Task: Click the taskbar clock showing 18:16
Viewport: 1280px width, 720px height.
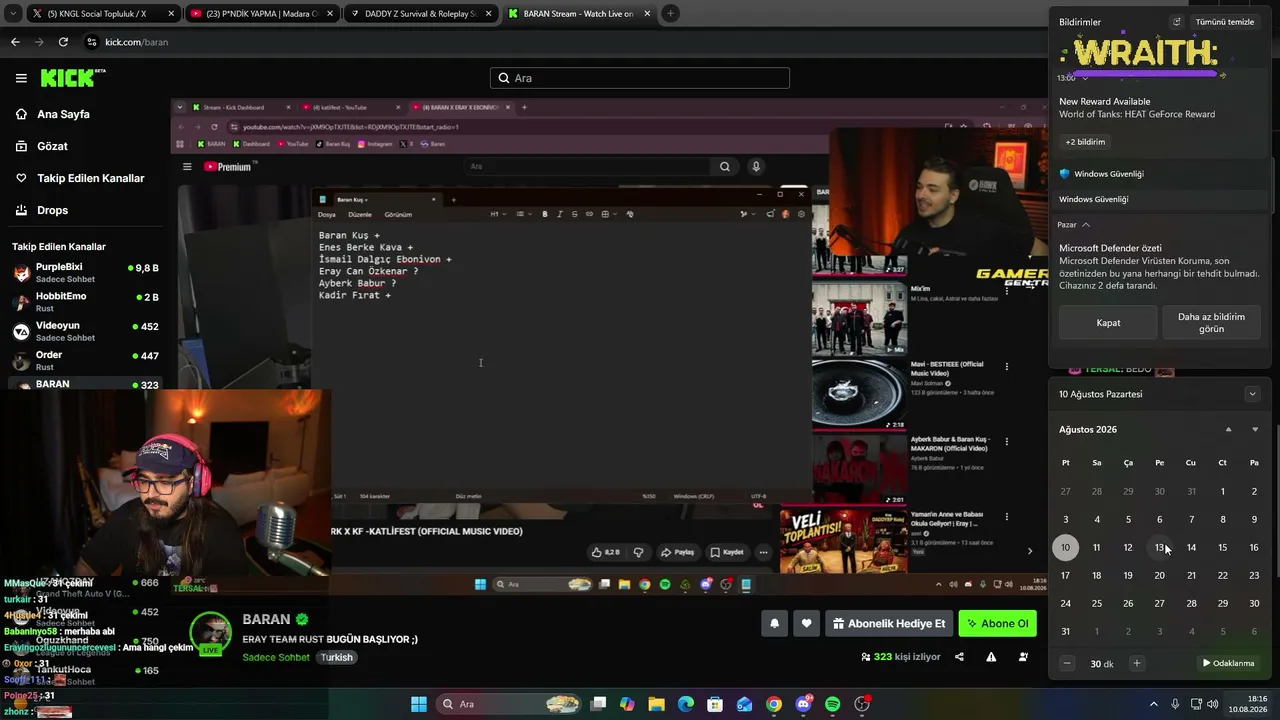Action: point(1249,704)
